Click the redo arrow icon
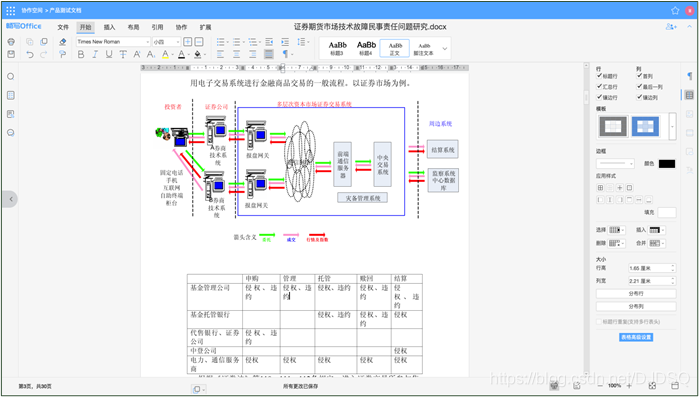The image size is (699, 397). (x=44, y=54)
